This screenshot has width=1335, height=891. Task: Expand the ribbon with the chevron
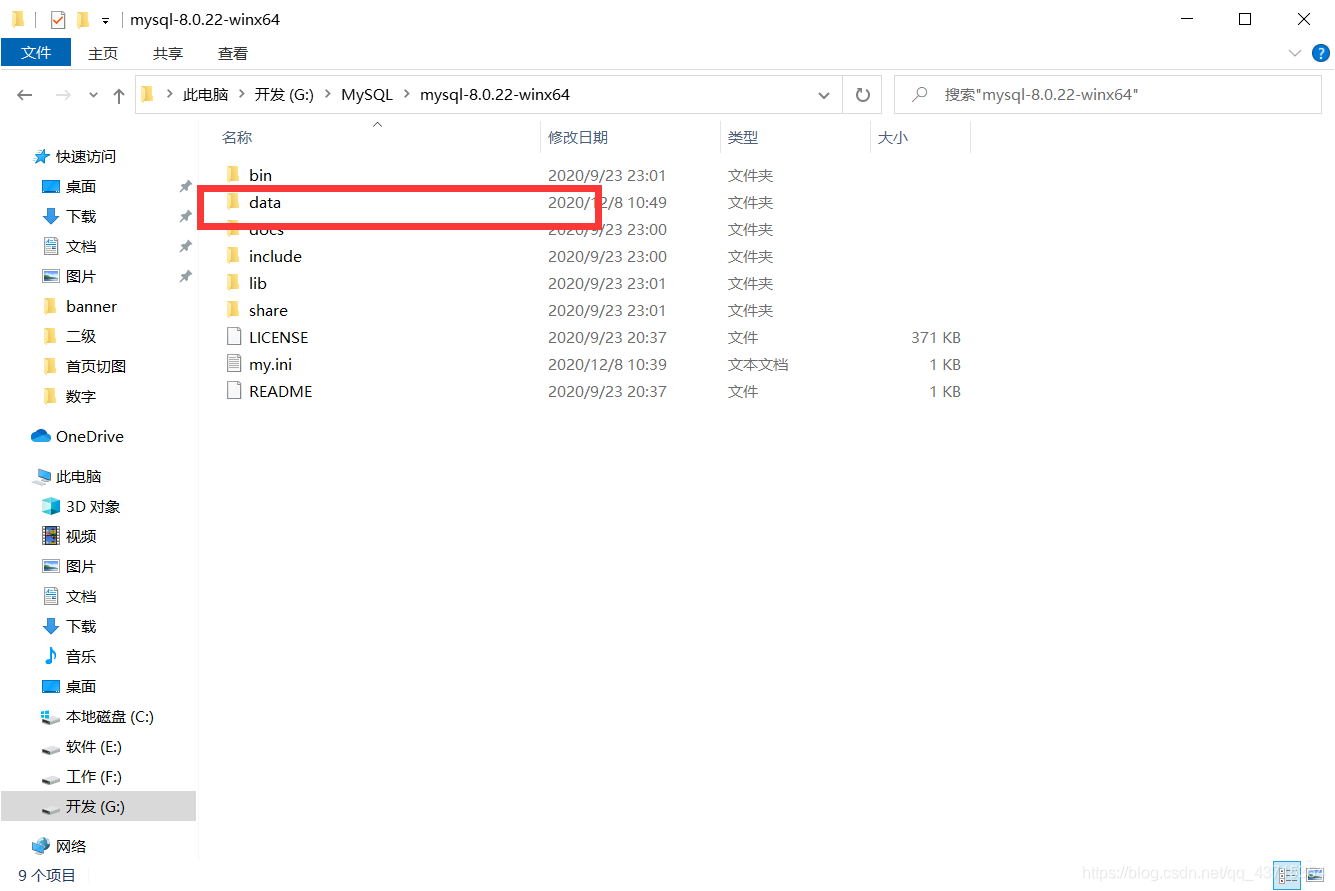coord(1296,54)
